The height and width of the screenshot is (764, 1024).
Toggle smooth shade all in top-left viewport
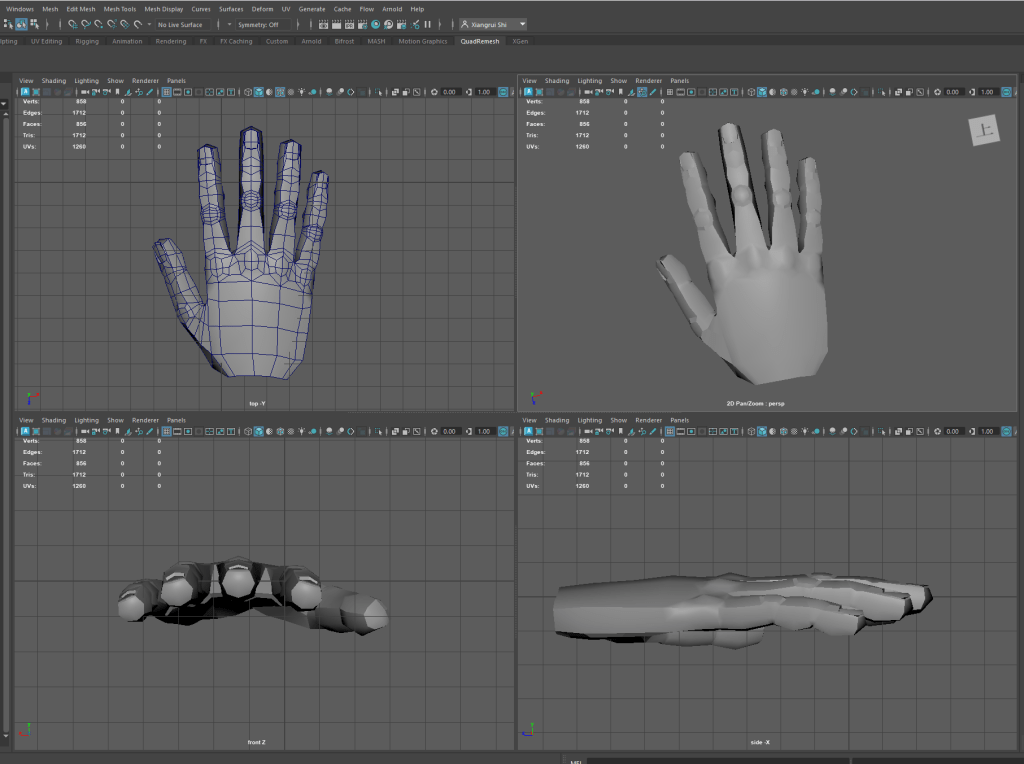[x=259, y=92]
